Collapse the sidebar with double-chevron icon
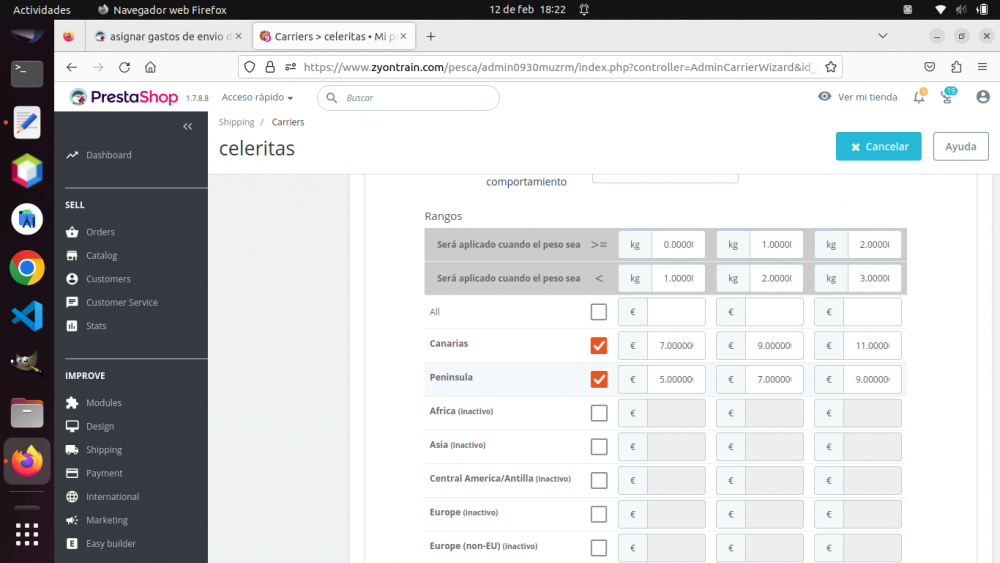 point(188,126)
